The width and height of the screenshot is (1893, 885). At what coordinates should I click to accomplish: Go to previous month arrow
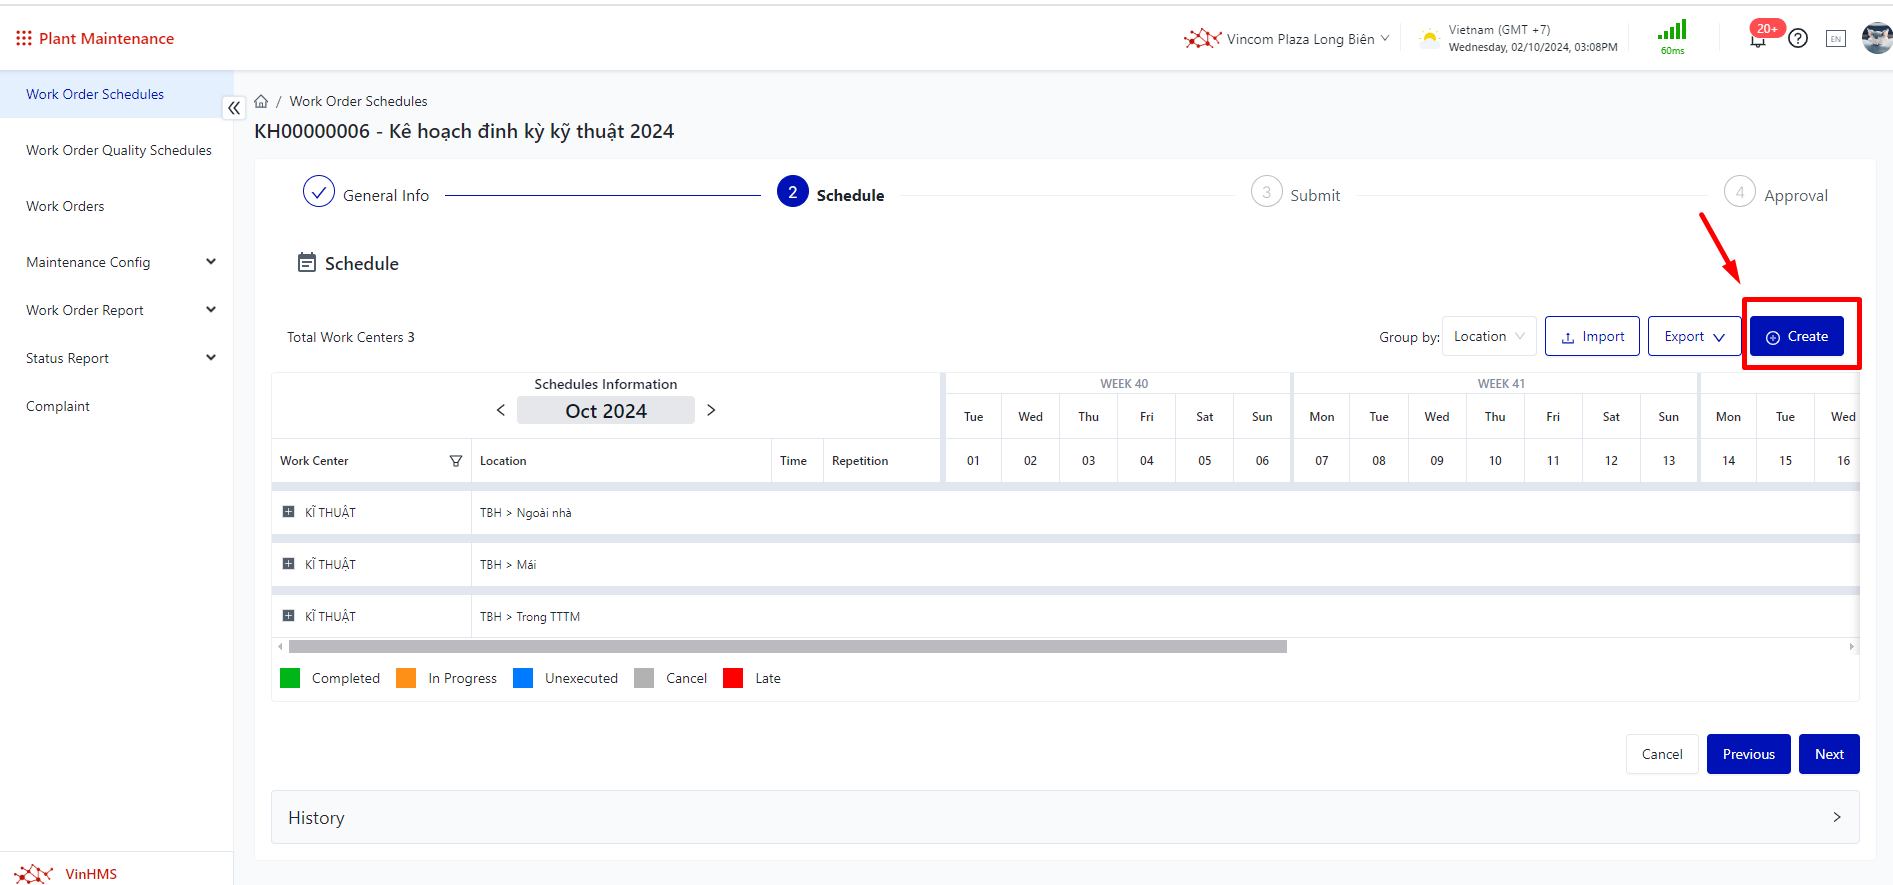[501, 410]
